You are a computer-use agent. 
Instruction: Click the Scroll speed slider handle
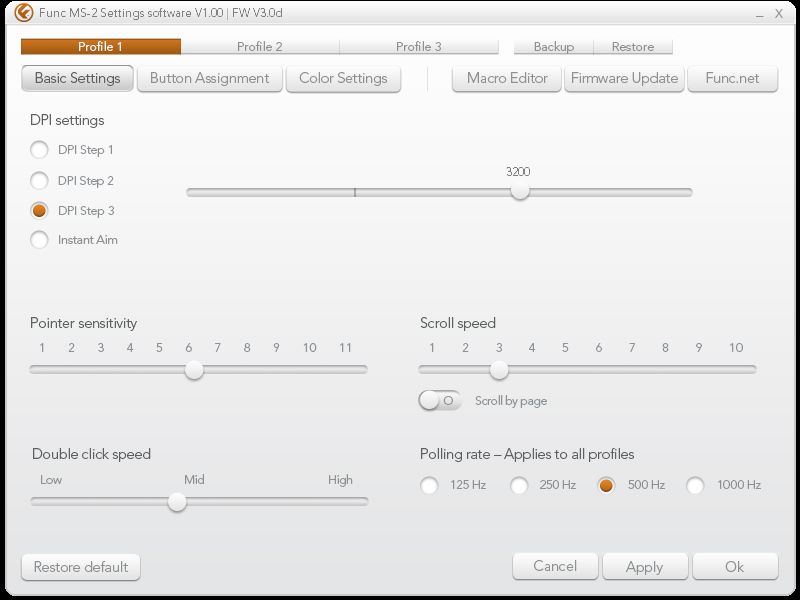[x=499, y=370]
